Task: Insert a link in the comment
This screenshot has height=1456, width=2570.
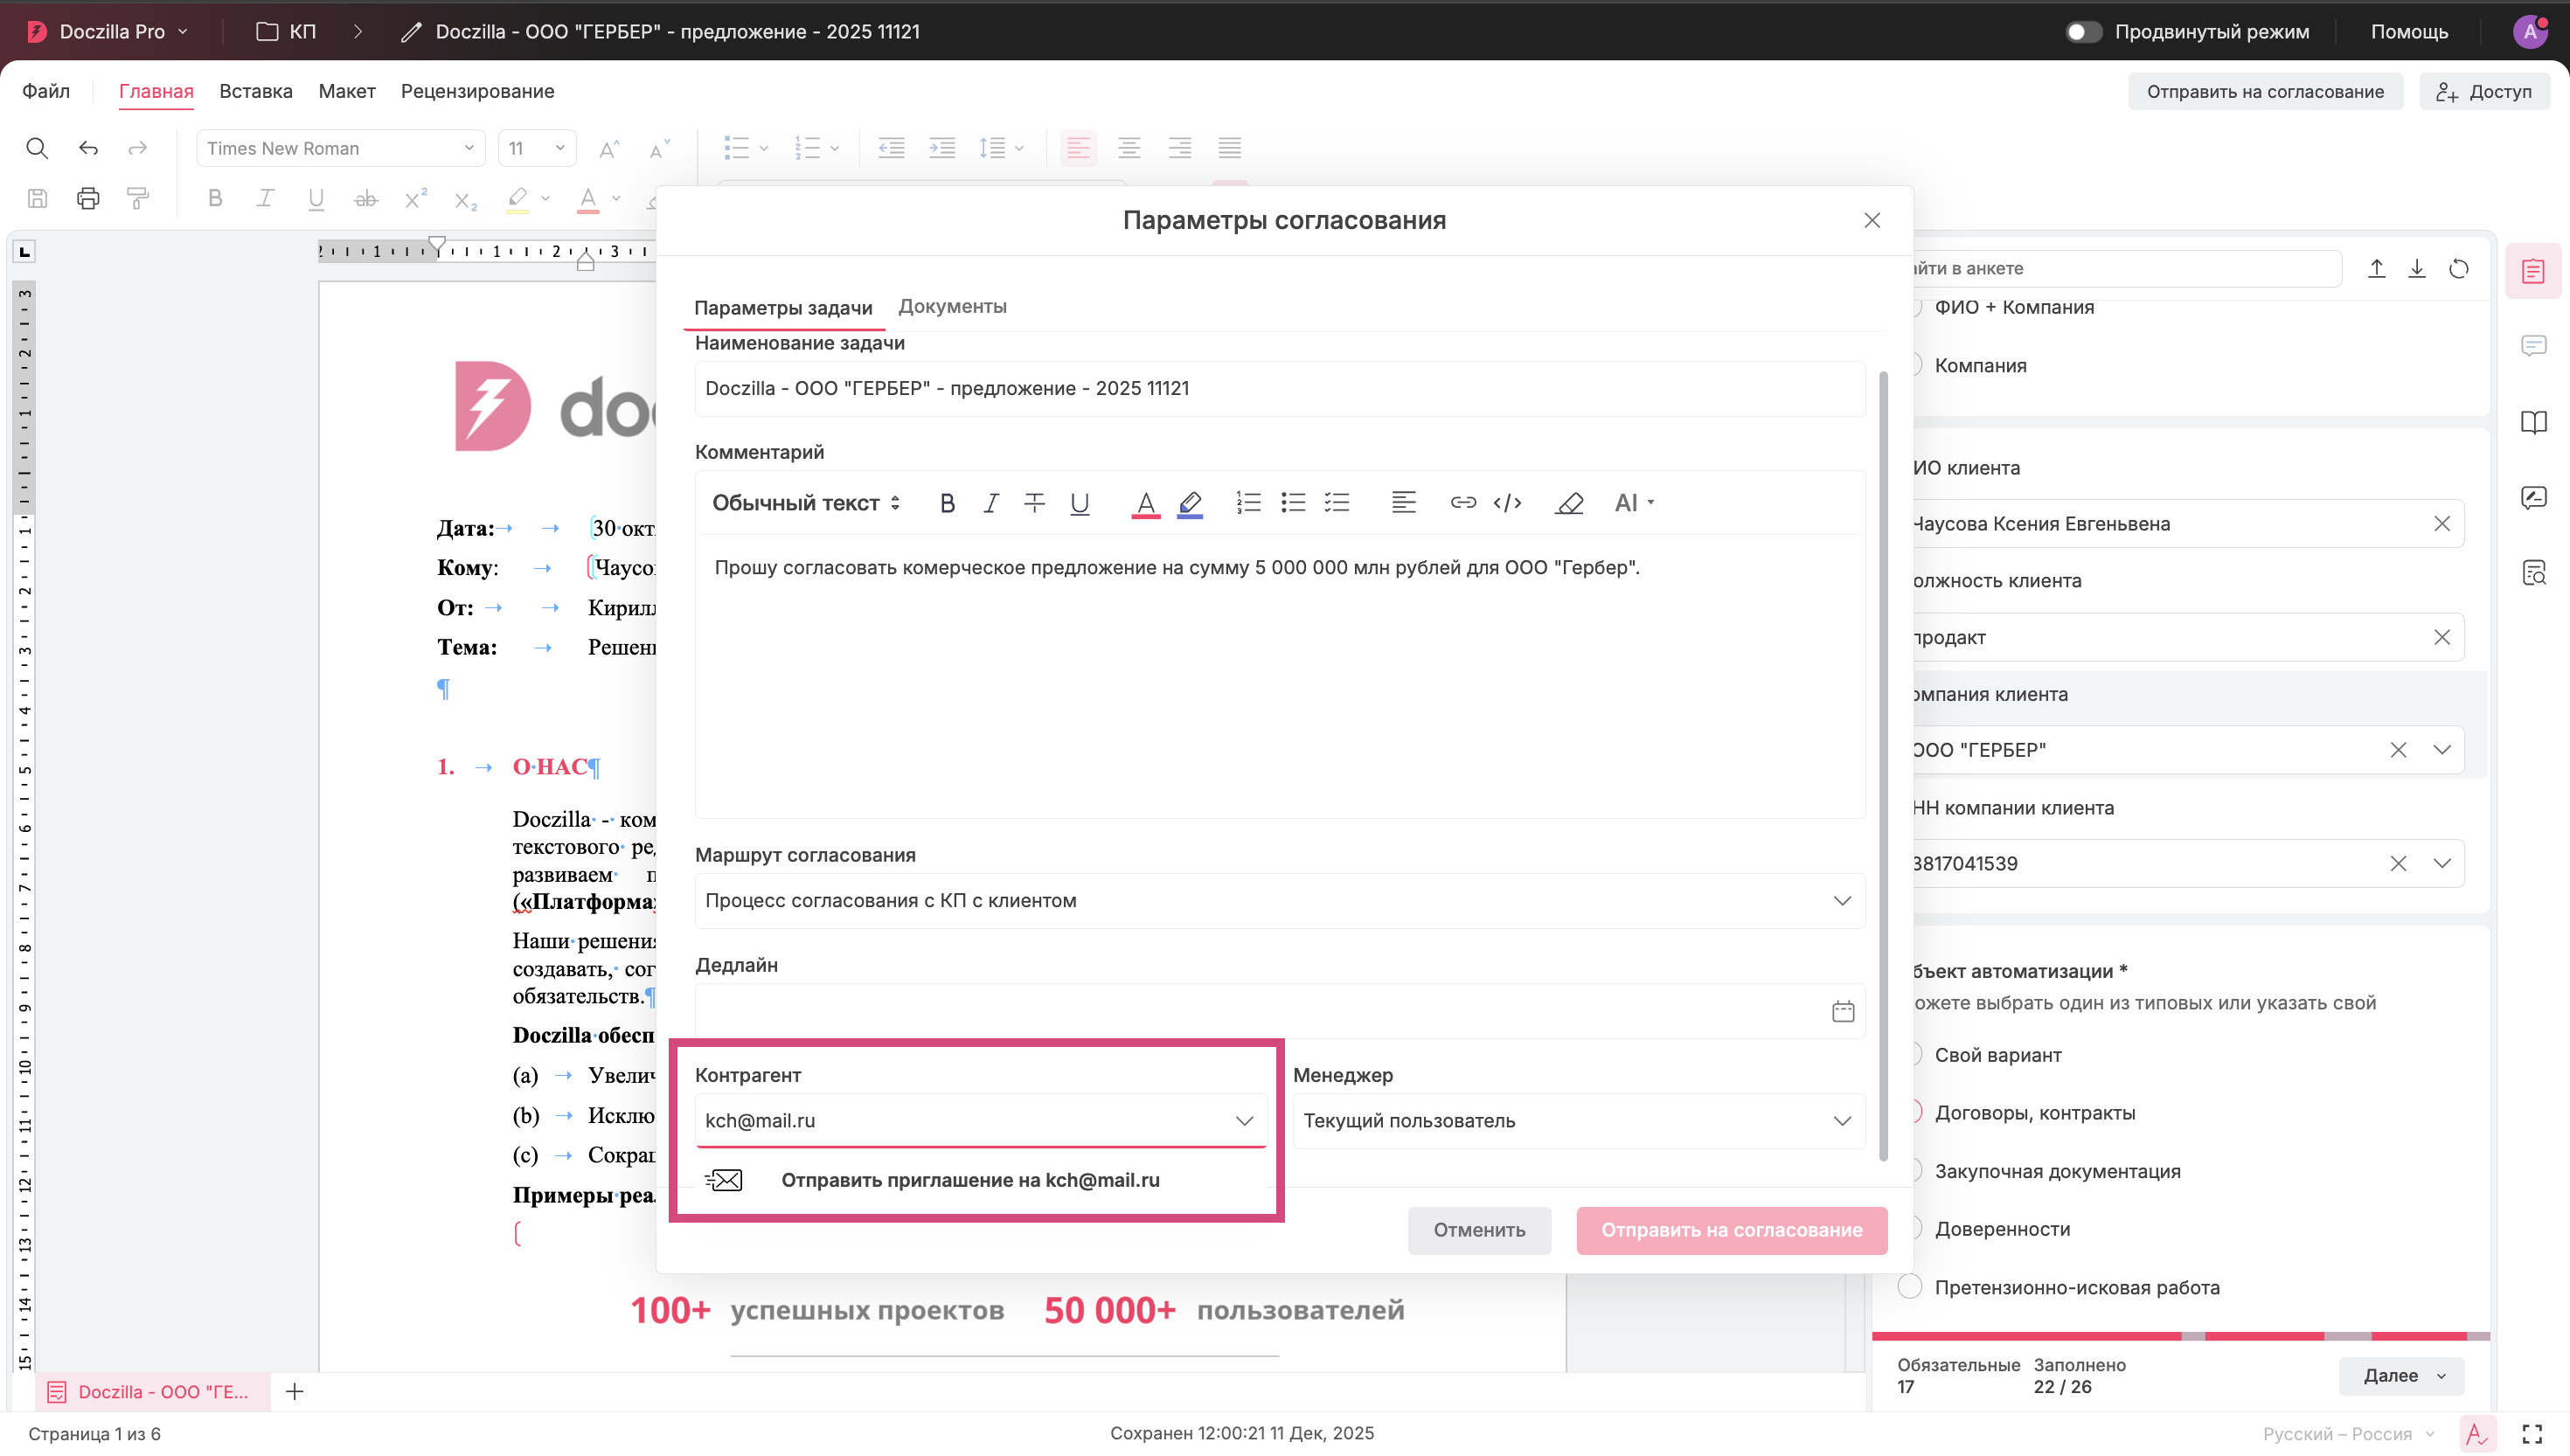Action: (x=1463, y=503)
